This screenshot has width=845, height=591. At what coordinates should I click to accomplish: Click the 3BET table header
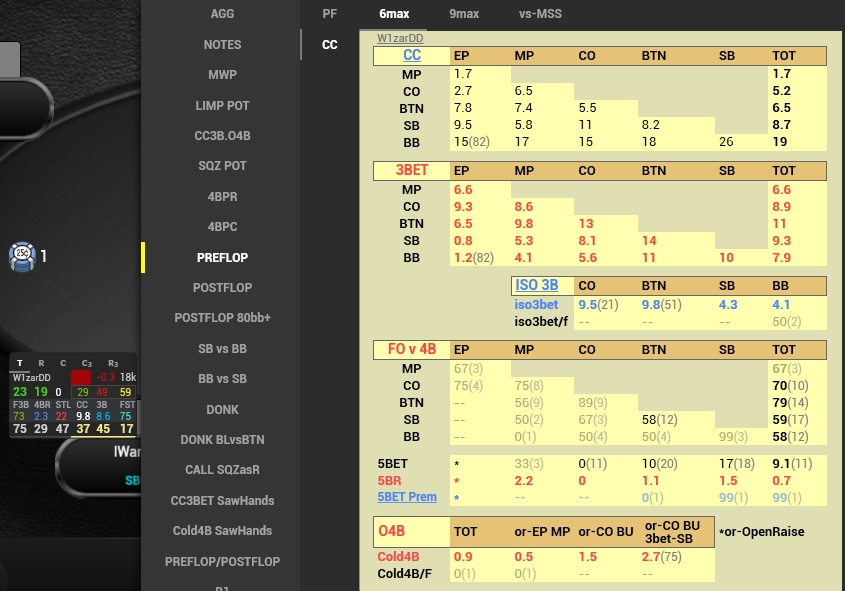[x=412, y=170]
